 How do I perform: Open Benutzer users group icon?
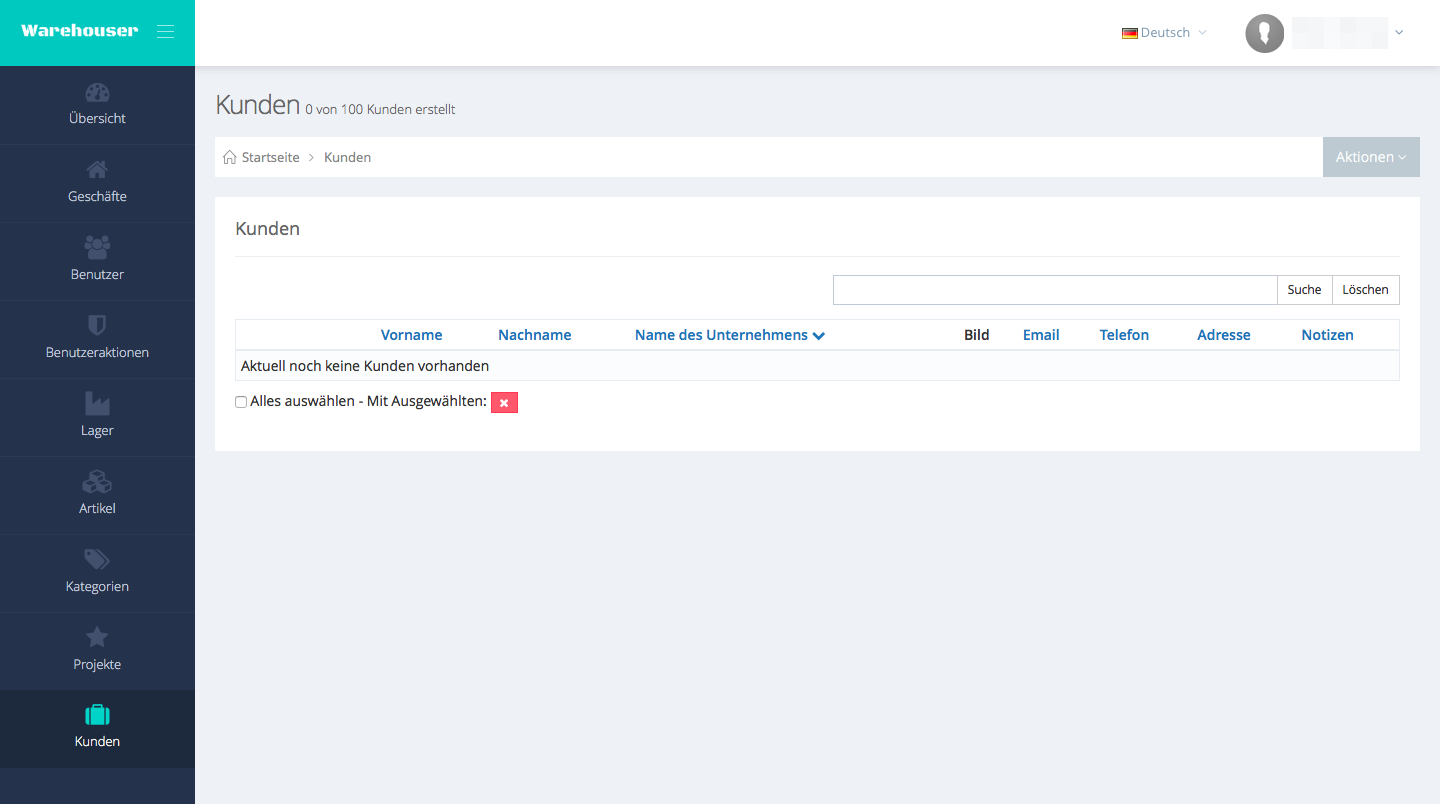(97, 247)
